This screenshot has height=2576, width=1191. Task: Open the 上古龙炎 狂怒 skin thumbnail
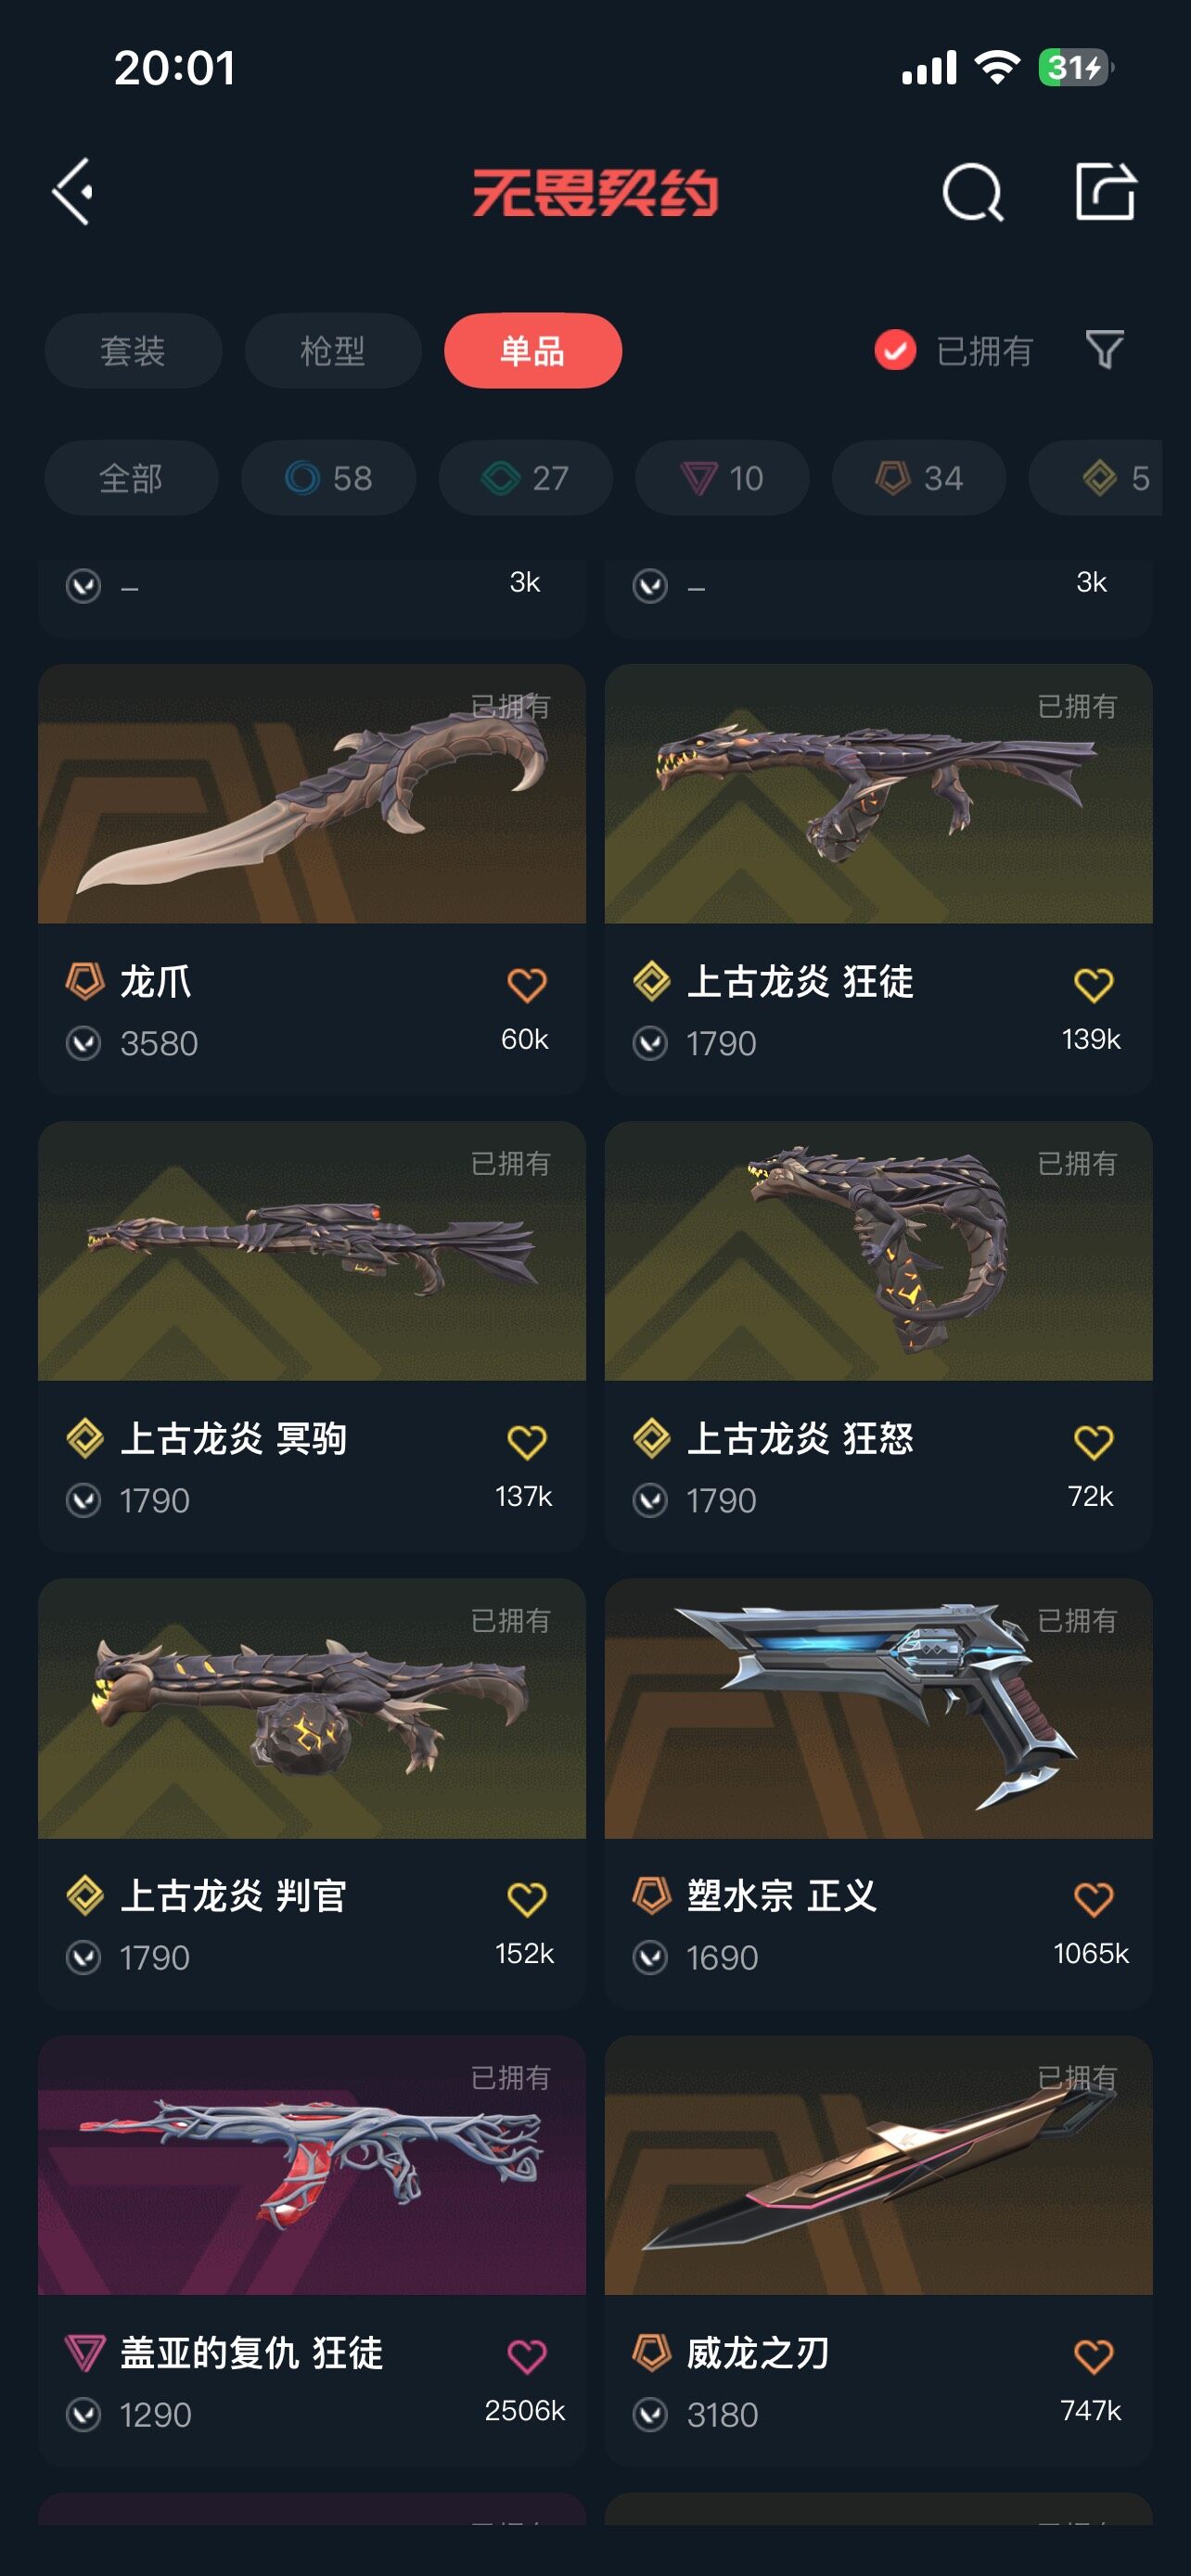[878, 1251]
